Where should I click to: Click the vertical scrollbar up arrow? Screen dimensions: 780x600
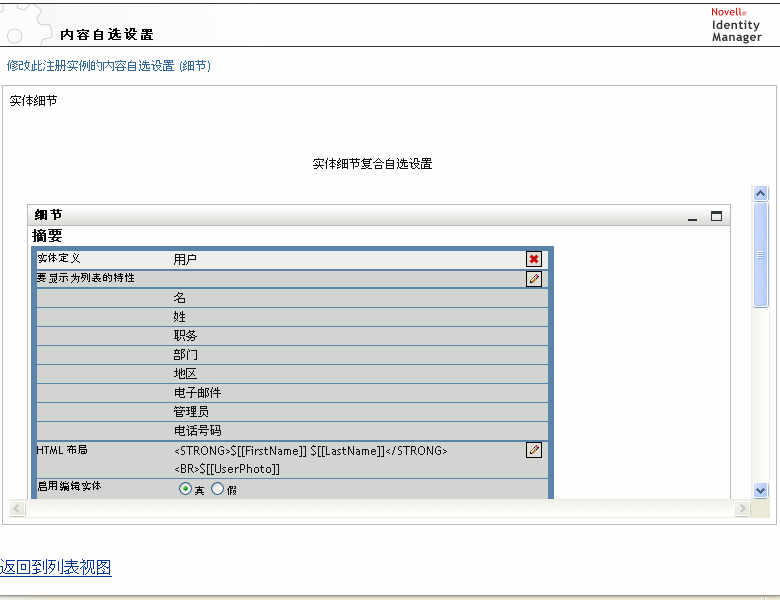tap(761, 193)
